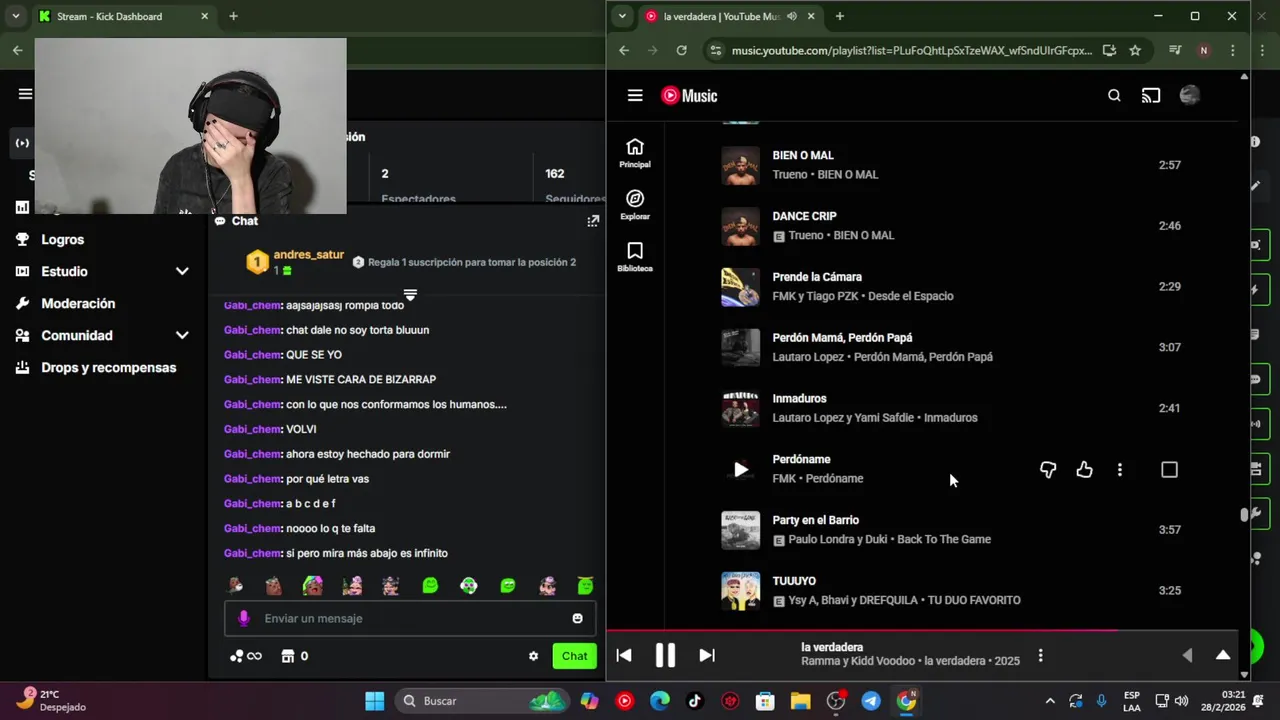View site information for music.youtube.com
The width and height of the screenshot is (1280, 720).
click(x=714, y=50)
